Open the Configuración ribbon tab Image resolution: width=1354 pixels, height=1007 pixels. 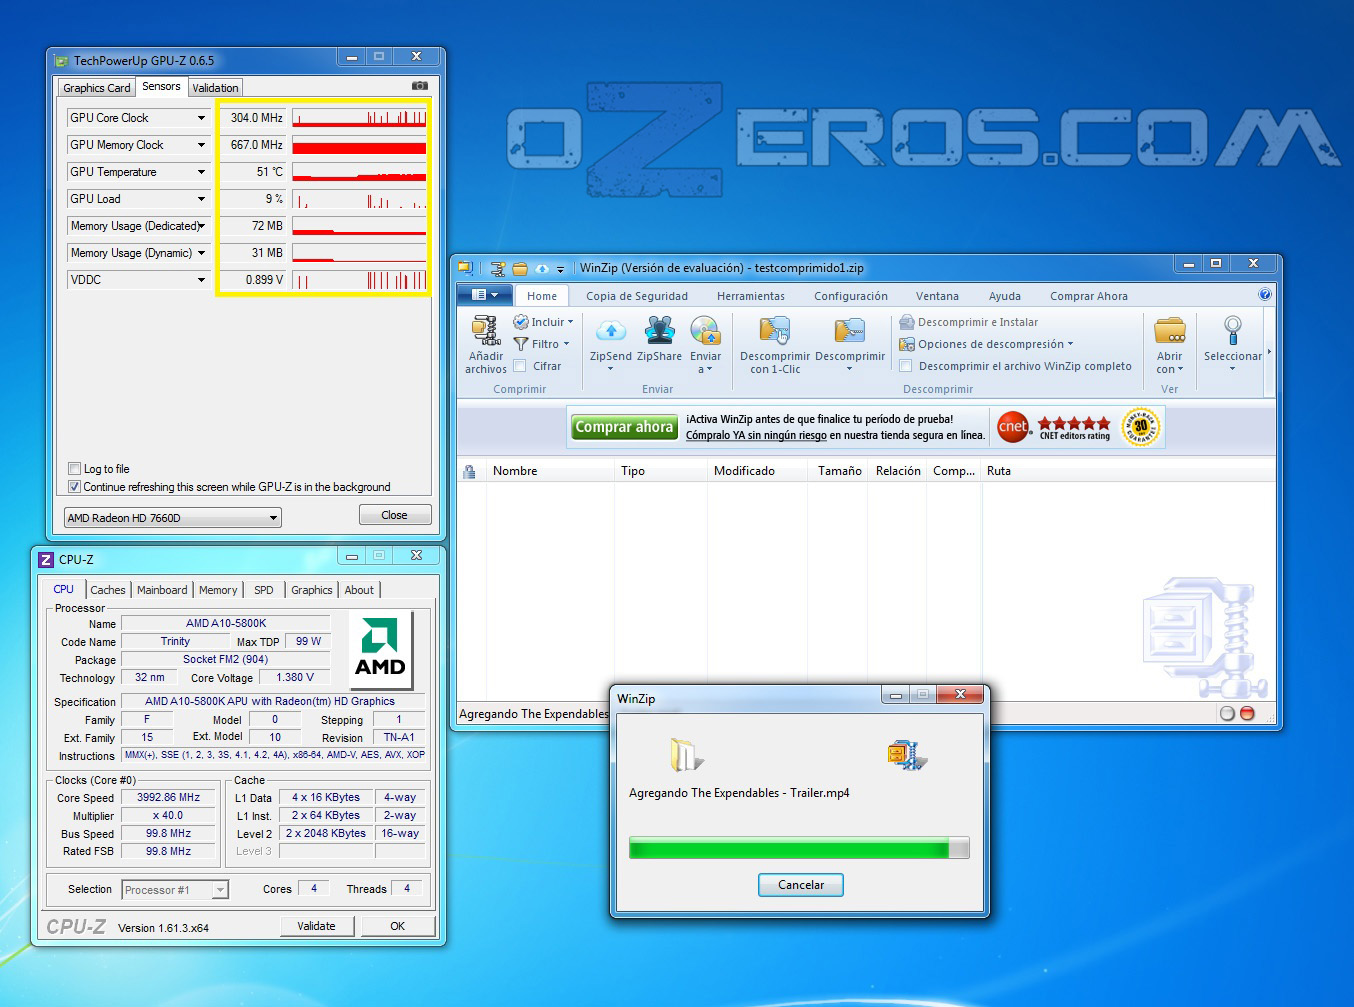pos(851,296)
